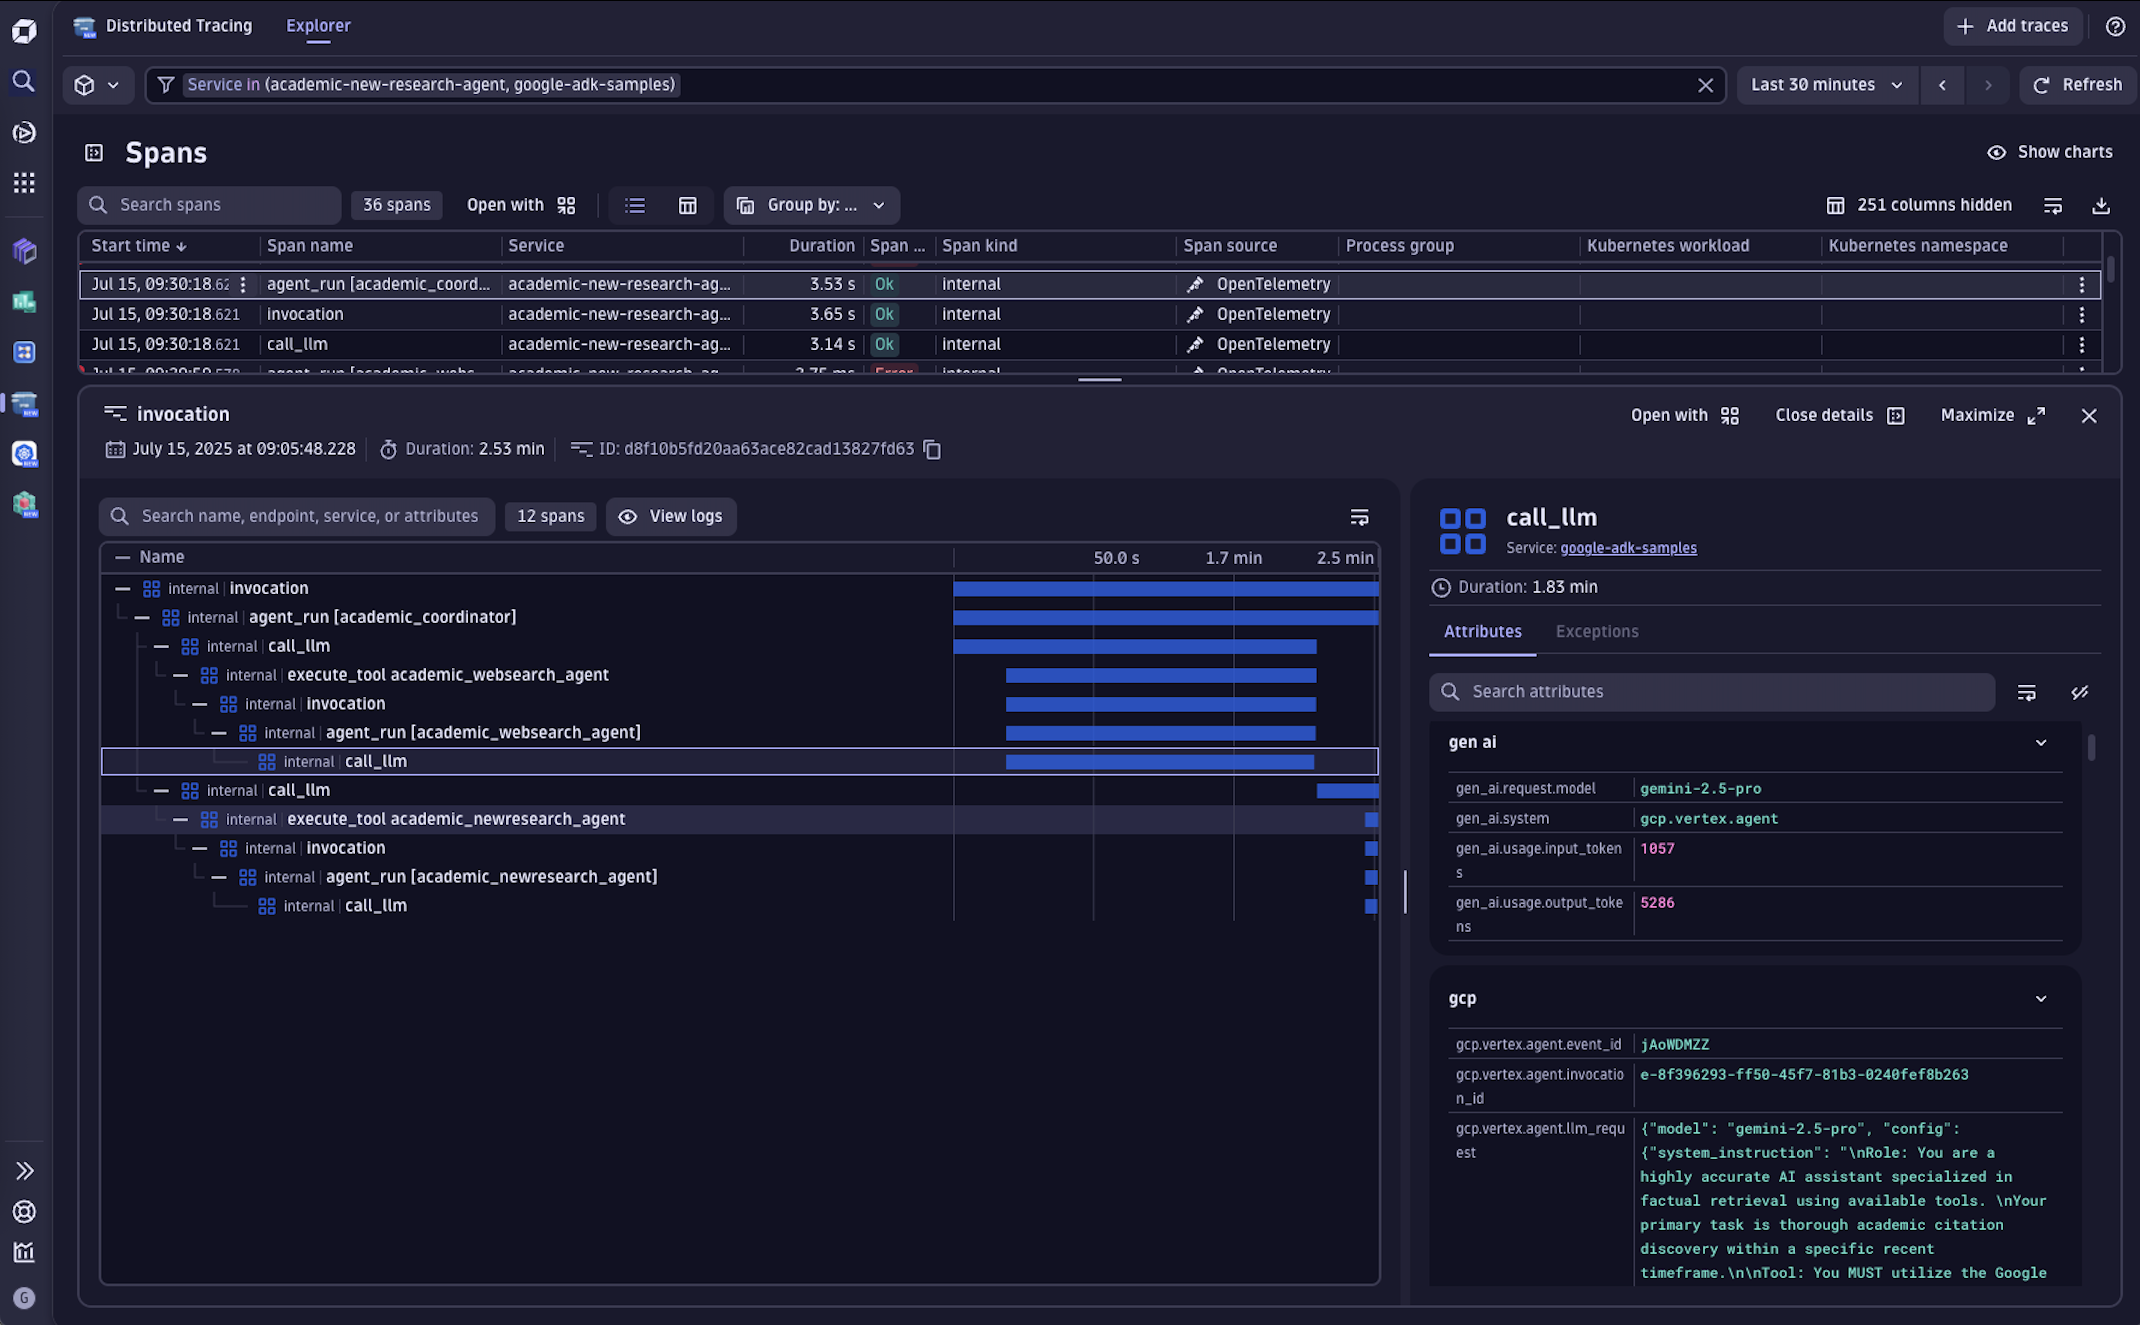This screenshot has height=1325, width=2140.
Task: Download the spans table data
Action: [2101, 205]
